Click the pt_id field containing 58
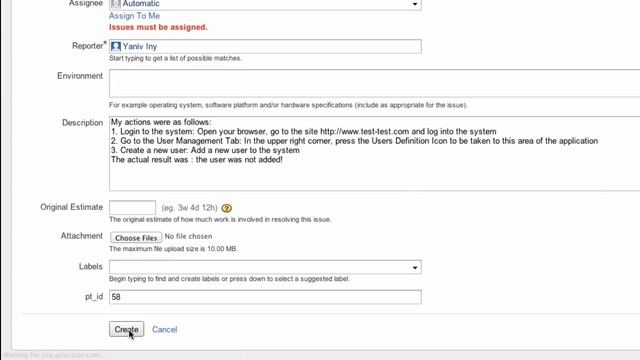640x360 pixels. [265, 297]
